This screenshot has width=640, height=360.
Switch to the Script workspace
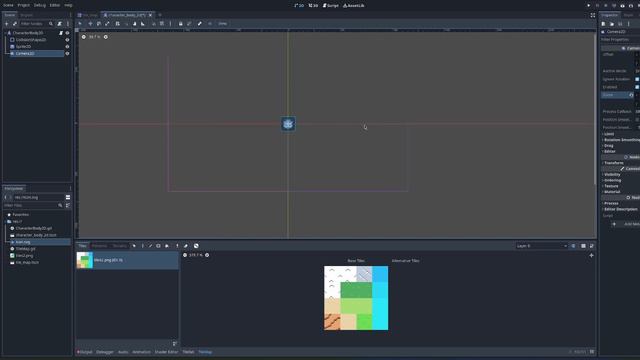pos(331,6)
